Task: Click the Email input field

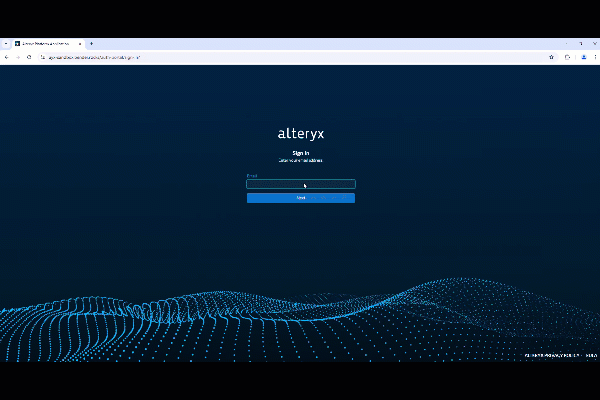Action: pos(301,184)
